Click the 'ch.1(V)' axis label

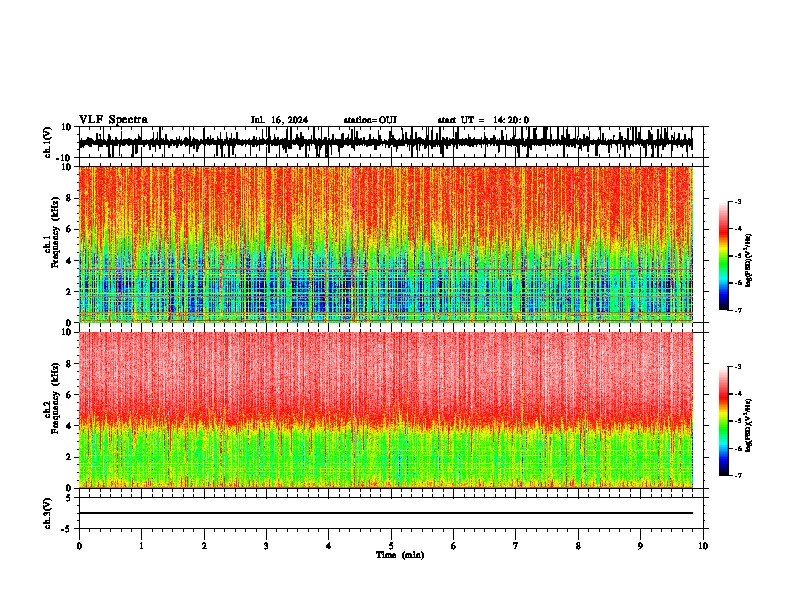pos(48,142)
